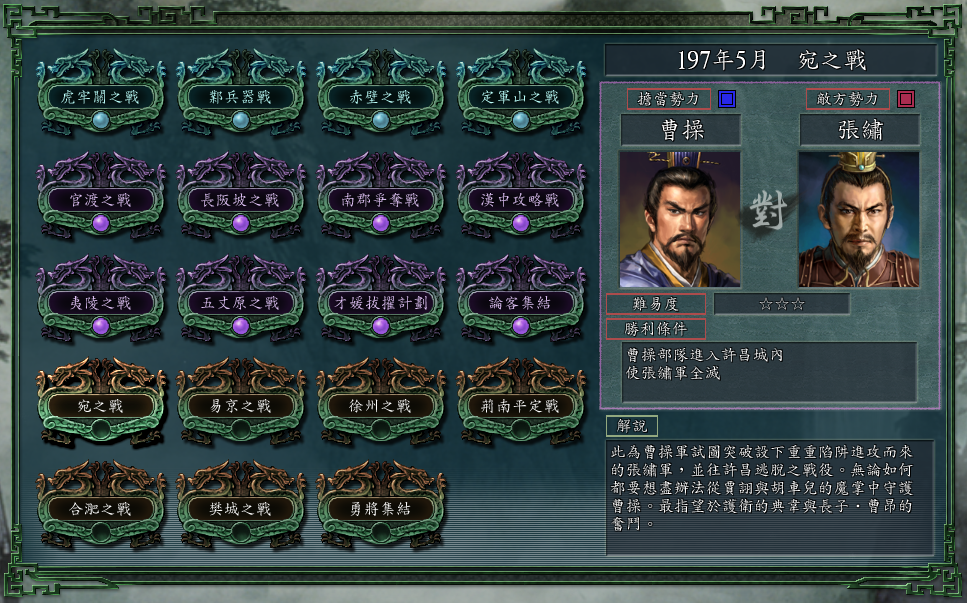This screenshot has width=967, height=603.
Task: Choose the 官渡之戰 scenario badge
Action: 101,195
